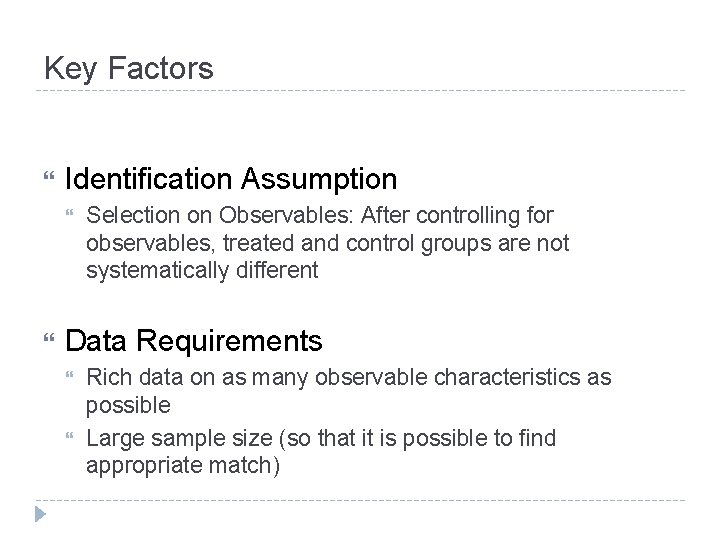Click bullet icon beside Identification Assumption
Screen dimensions: 720x540
coord(49,175)
